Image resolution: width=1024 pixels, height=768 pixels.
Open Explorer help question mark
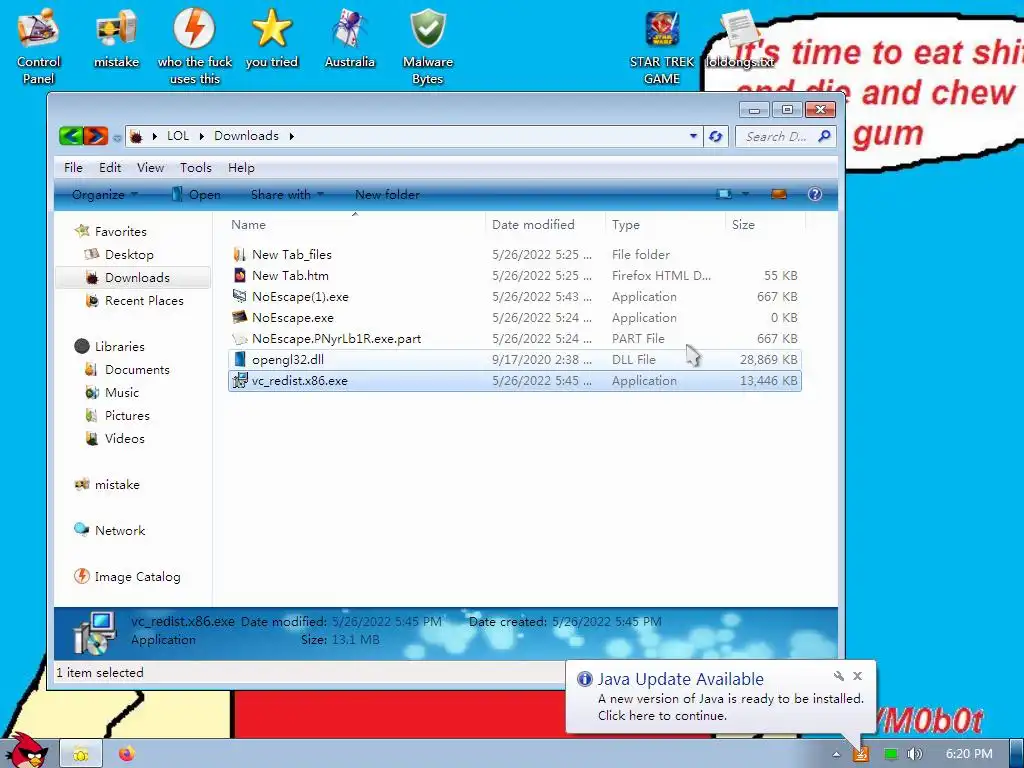[814, 194]
